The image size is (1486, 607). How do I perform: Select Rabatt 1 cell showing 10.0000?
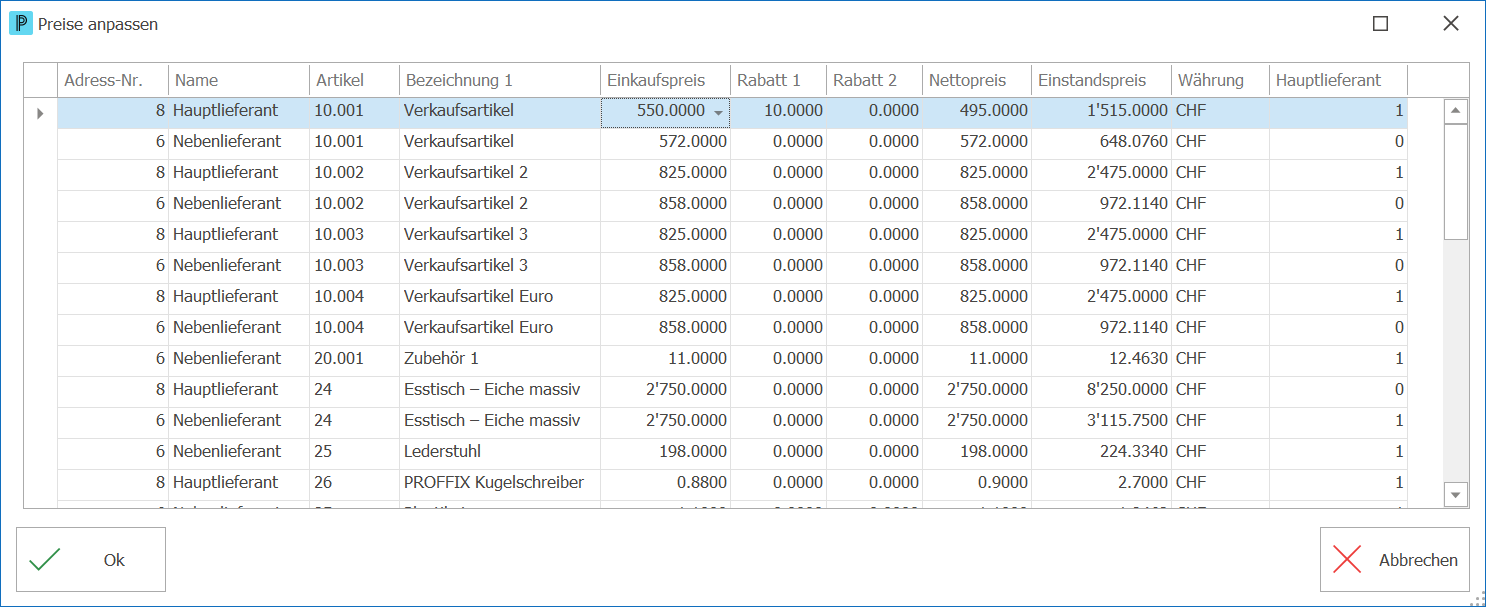[778, 111]
